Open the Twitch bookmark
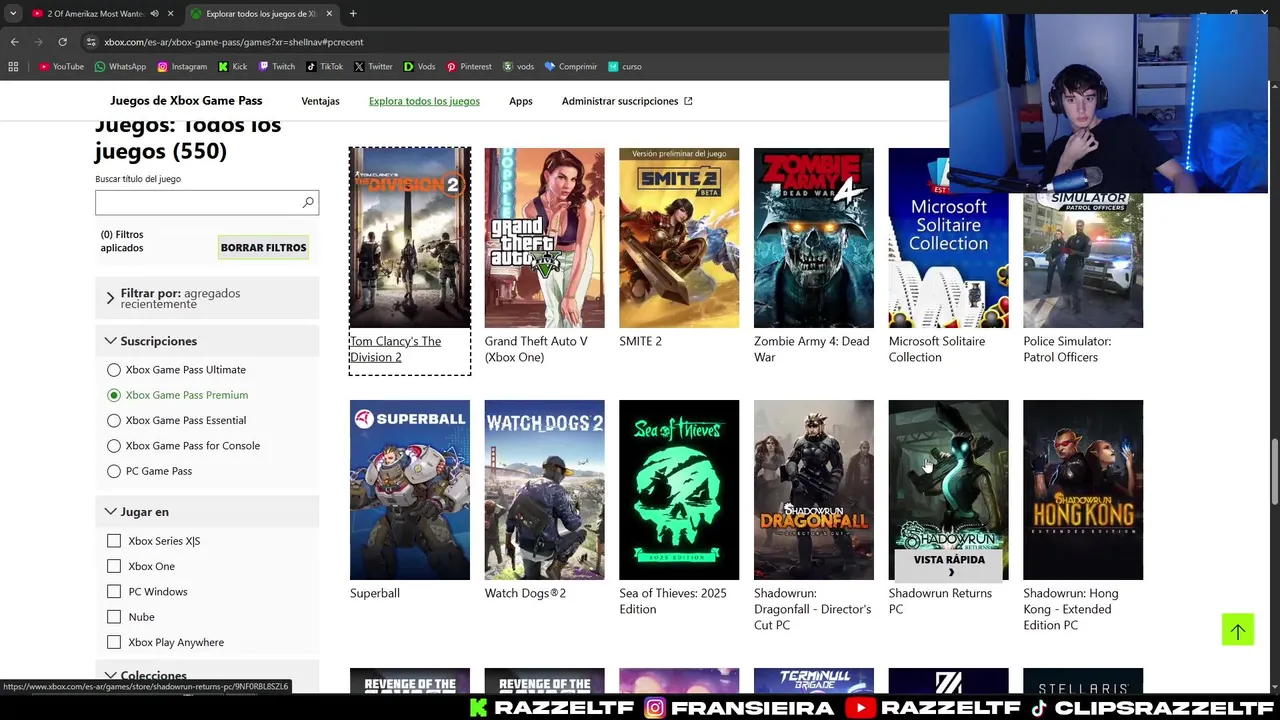Image resolution: width=1280 pixels, height=720 pixels. tap(277, 67)
